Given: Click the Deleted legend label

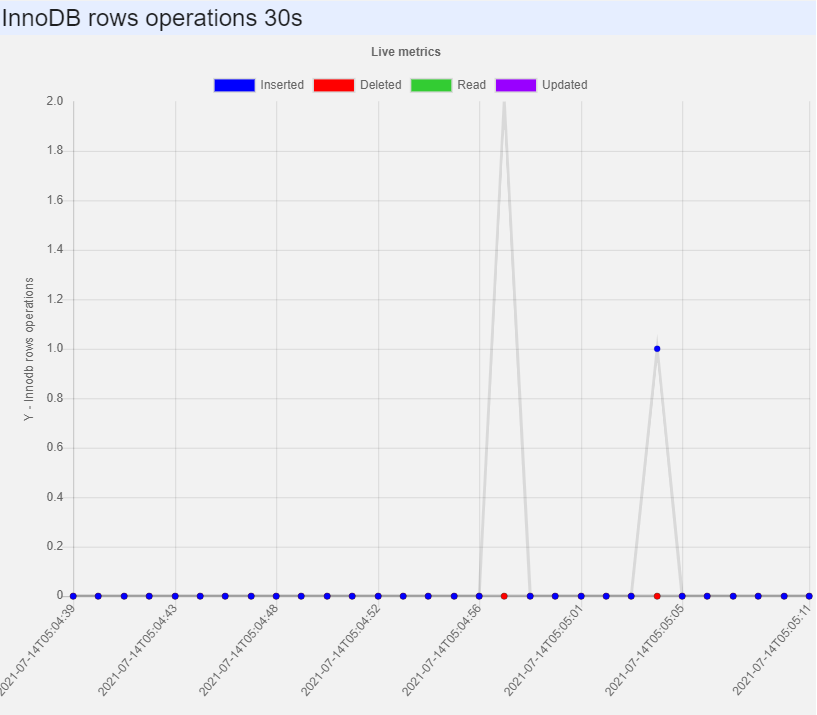Looking at the screenshot, I should (x=380, y=85).
